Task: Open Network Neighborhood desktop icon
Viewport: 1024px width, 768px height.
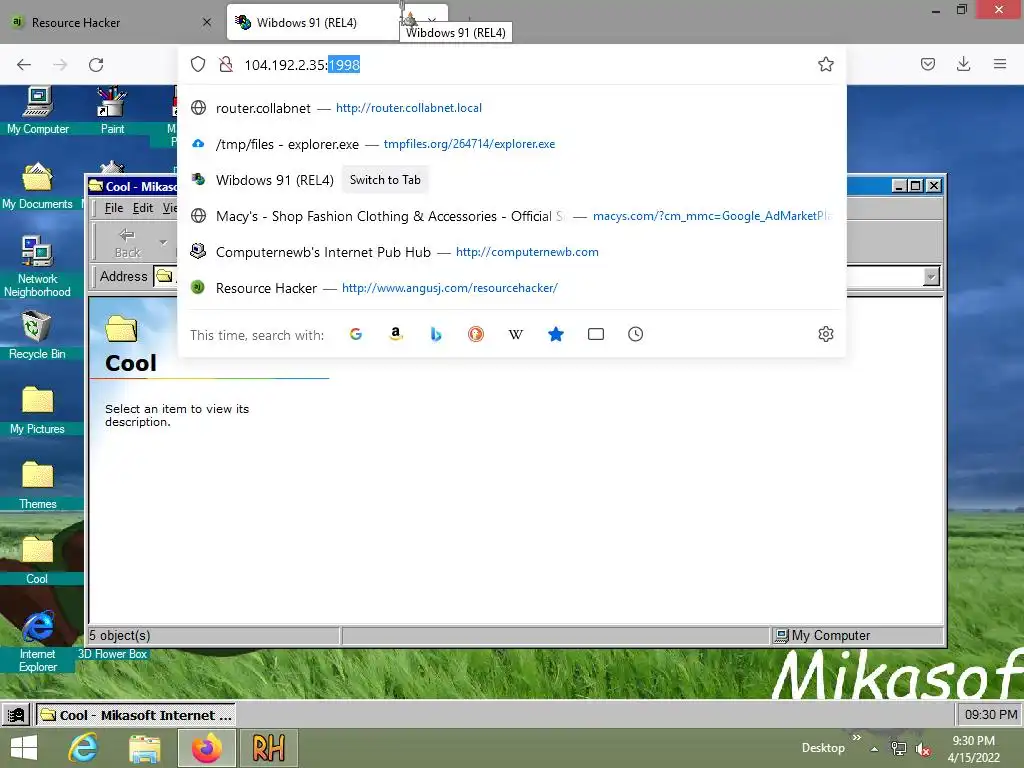Action: coord(37,266)
